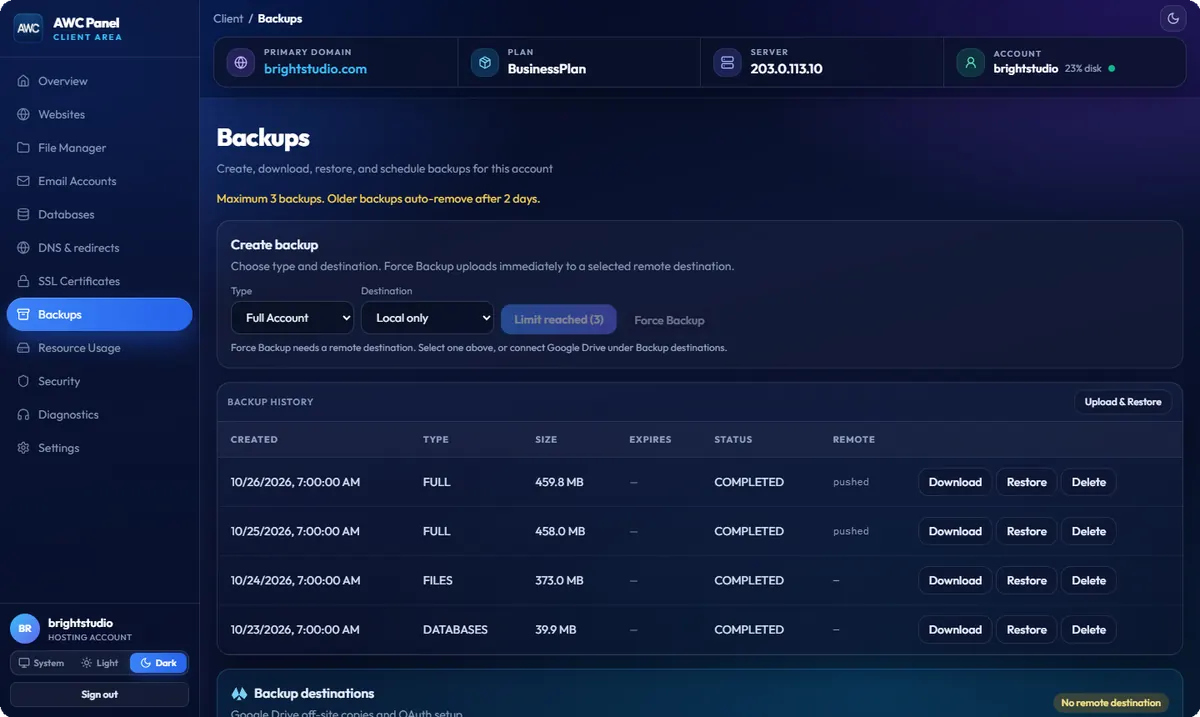The width and height of the screenshot is (1200, 717).
Task: Click the Force Backup button
Action: tap(669, 320)
